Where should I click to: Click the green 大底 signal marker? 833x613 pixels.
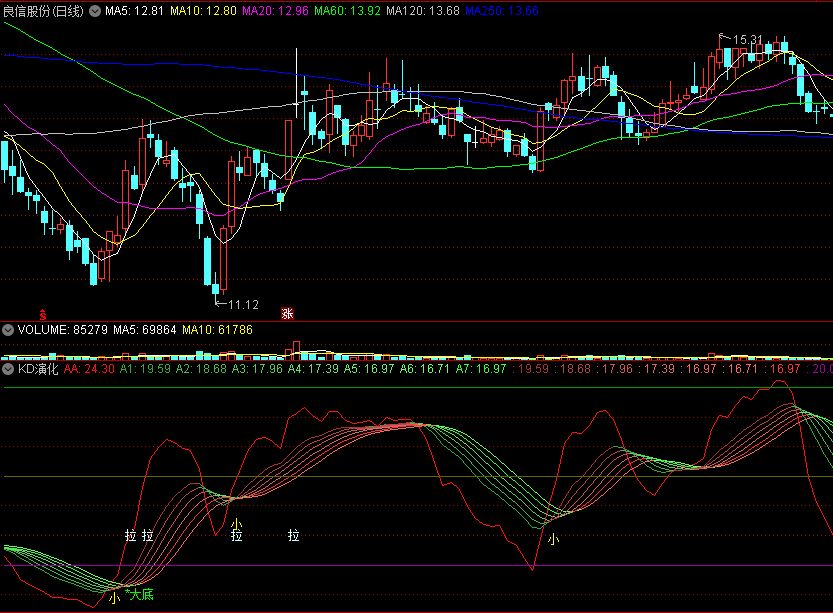click(141, 594)
